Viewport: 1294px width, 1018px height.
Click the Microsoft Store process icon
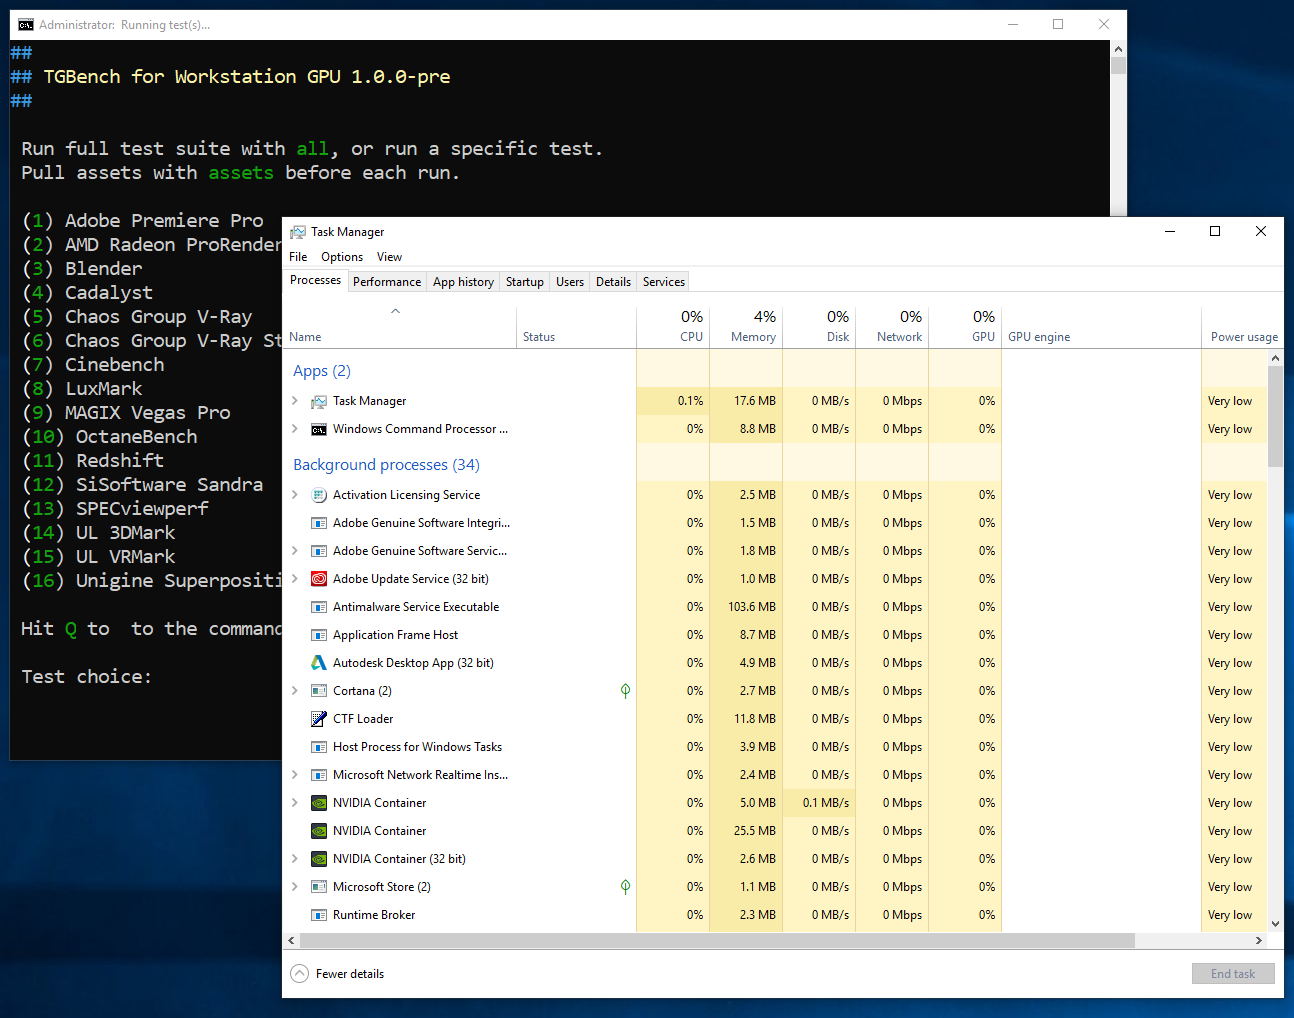(x=319, y=887)
